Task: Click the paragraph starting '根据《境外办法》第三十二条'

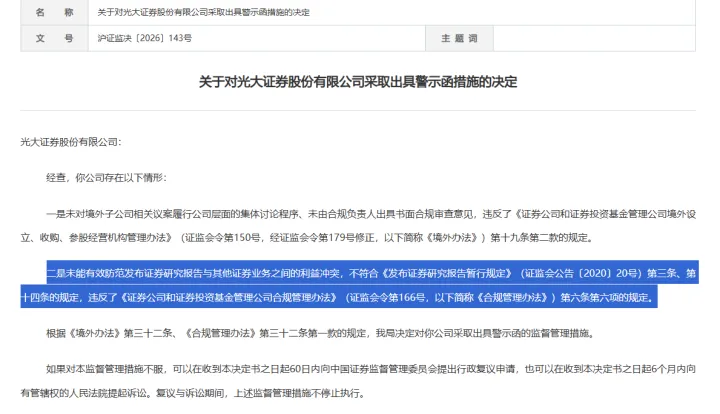Action: point(321,333)
